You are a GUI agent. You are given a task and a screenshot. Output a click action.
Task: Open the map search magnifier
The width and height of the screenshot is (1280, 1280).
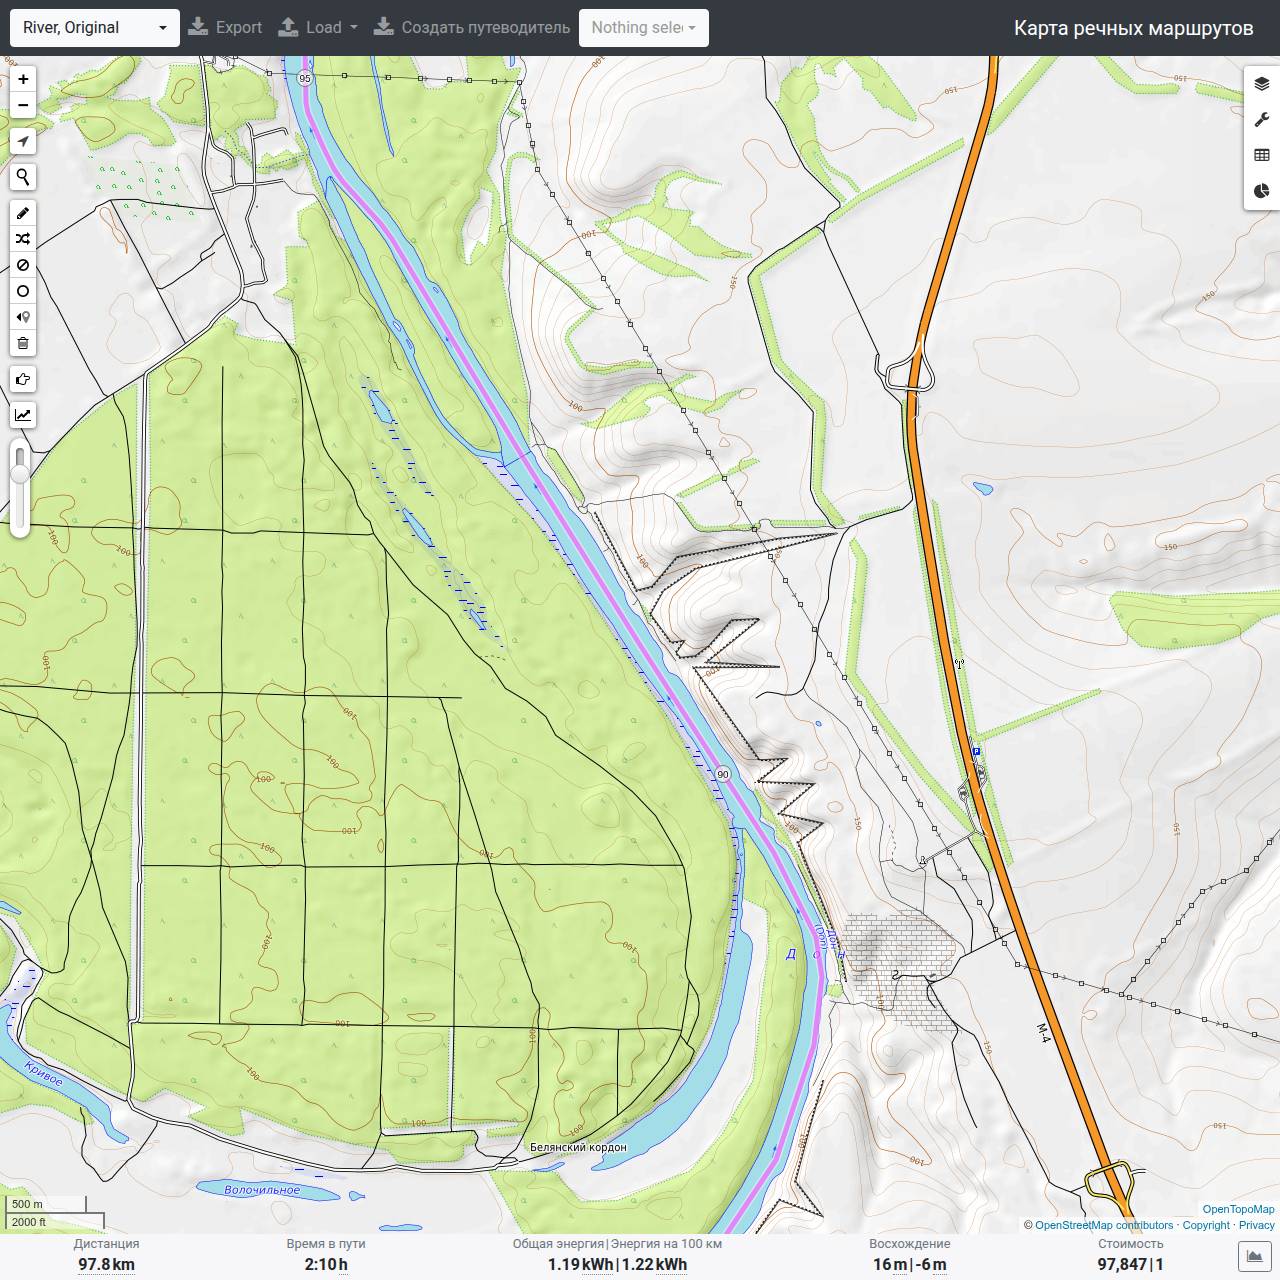22,177
